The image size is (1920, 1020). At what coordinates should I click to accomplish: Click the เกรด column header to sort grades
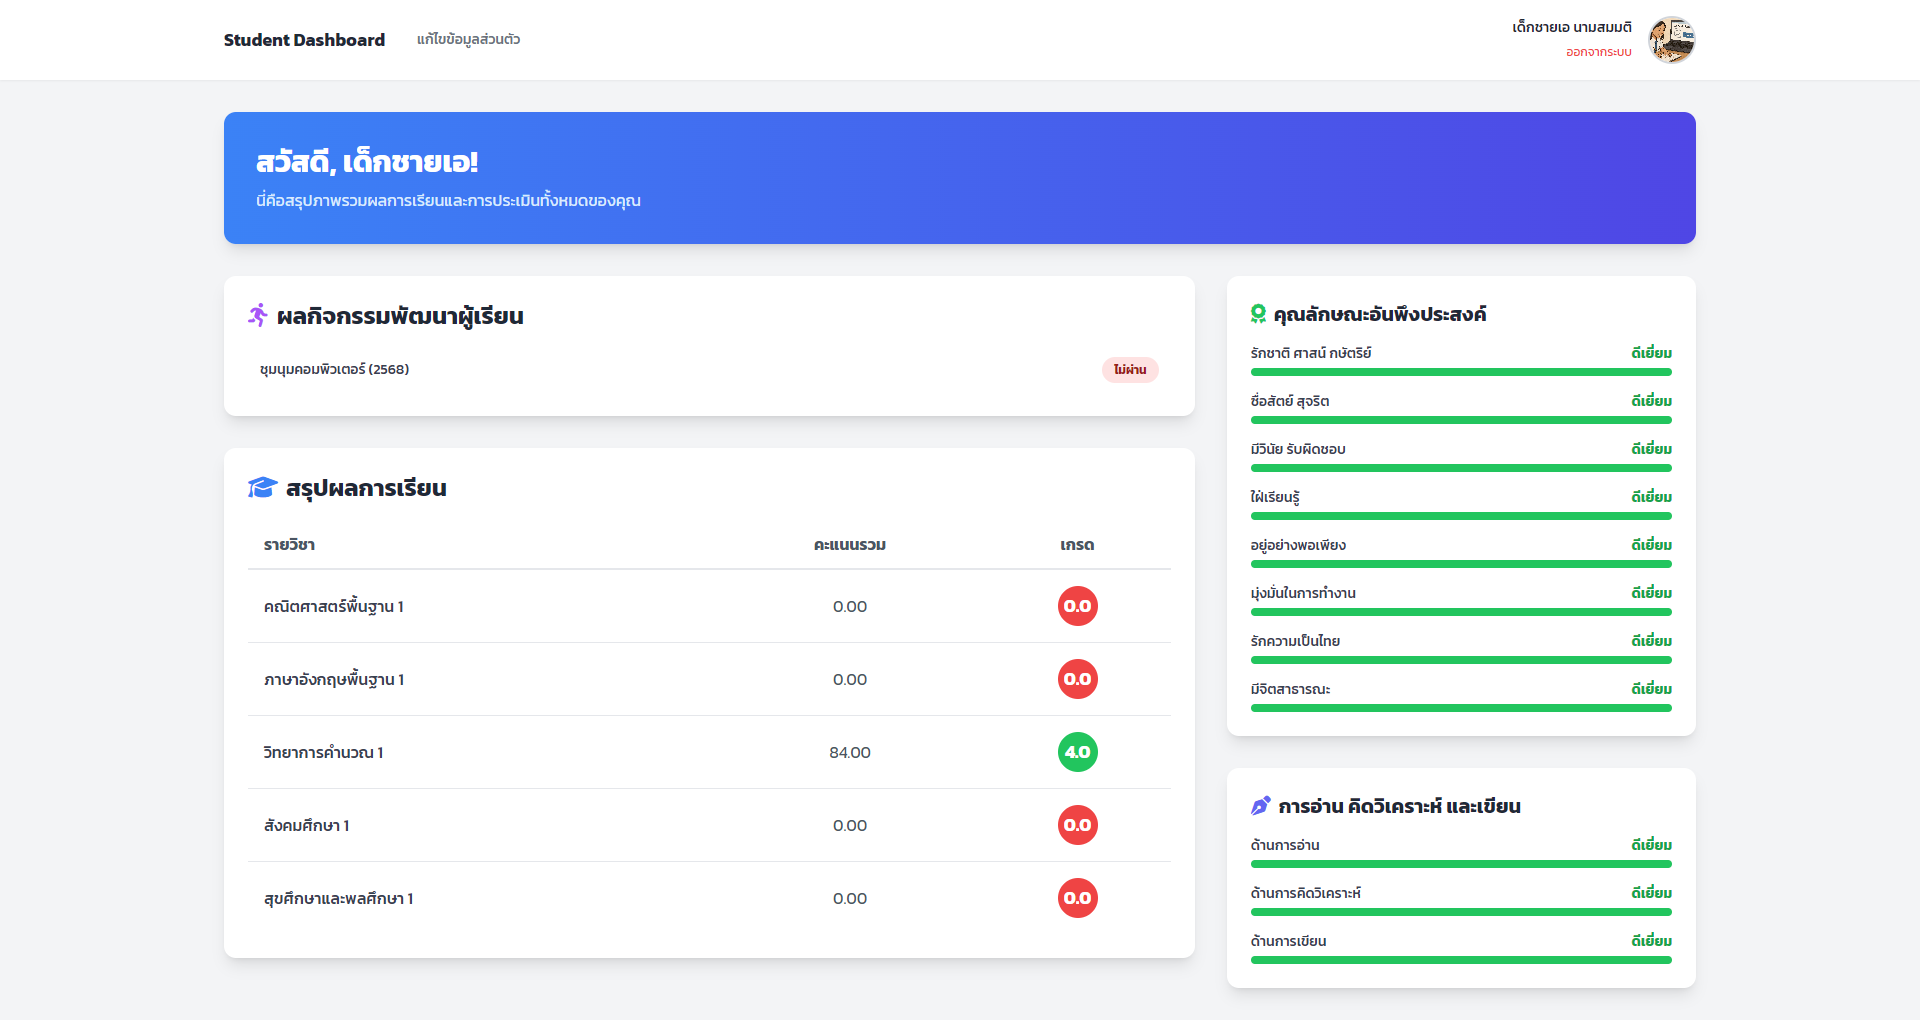pos(1077,544)
